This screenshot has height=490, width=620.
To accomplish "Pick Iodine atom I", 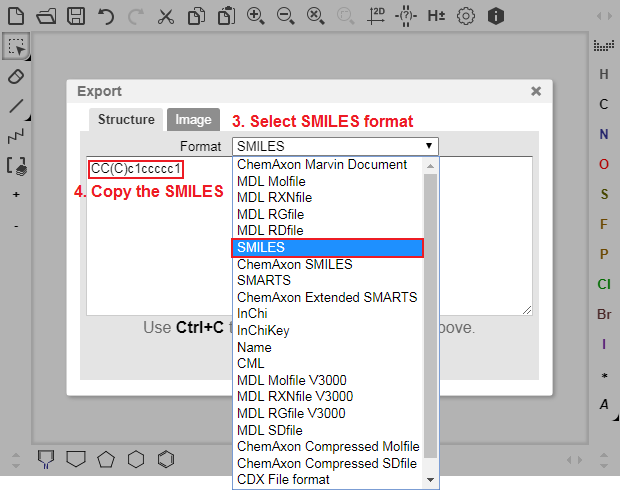I will pyautogui.click(x=604, y=344).
